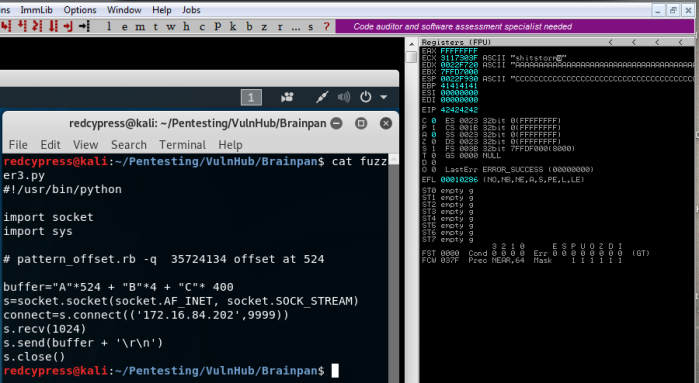Open Patches window with 'P' button

click(x=218, y=26)
